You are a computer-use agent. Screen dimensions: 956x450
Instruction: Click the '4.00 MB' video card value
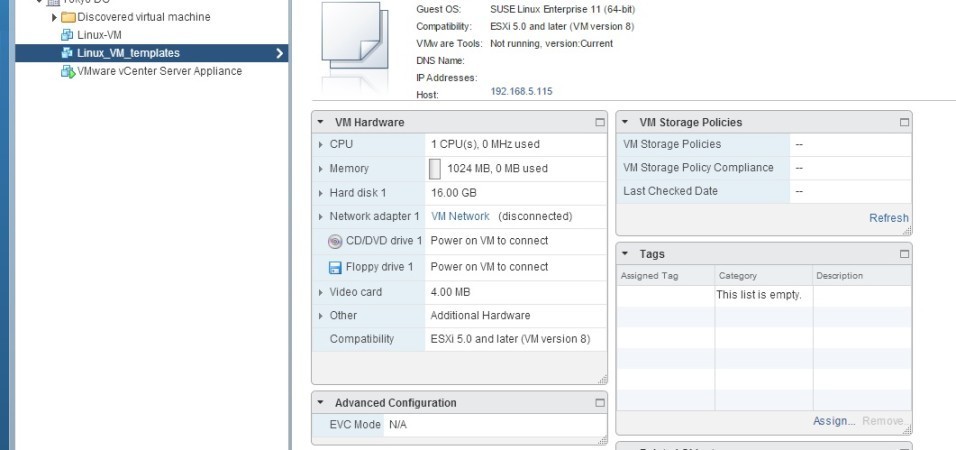click(450, 293)
